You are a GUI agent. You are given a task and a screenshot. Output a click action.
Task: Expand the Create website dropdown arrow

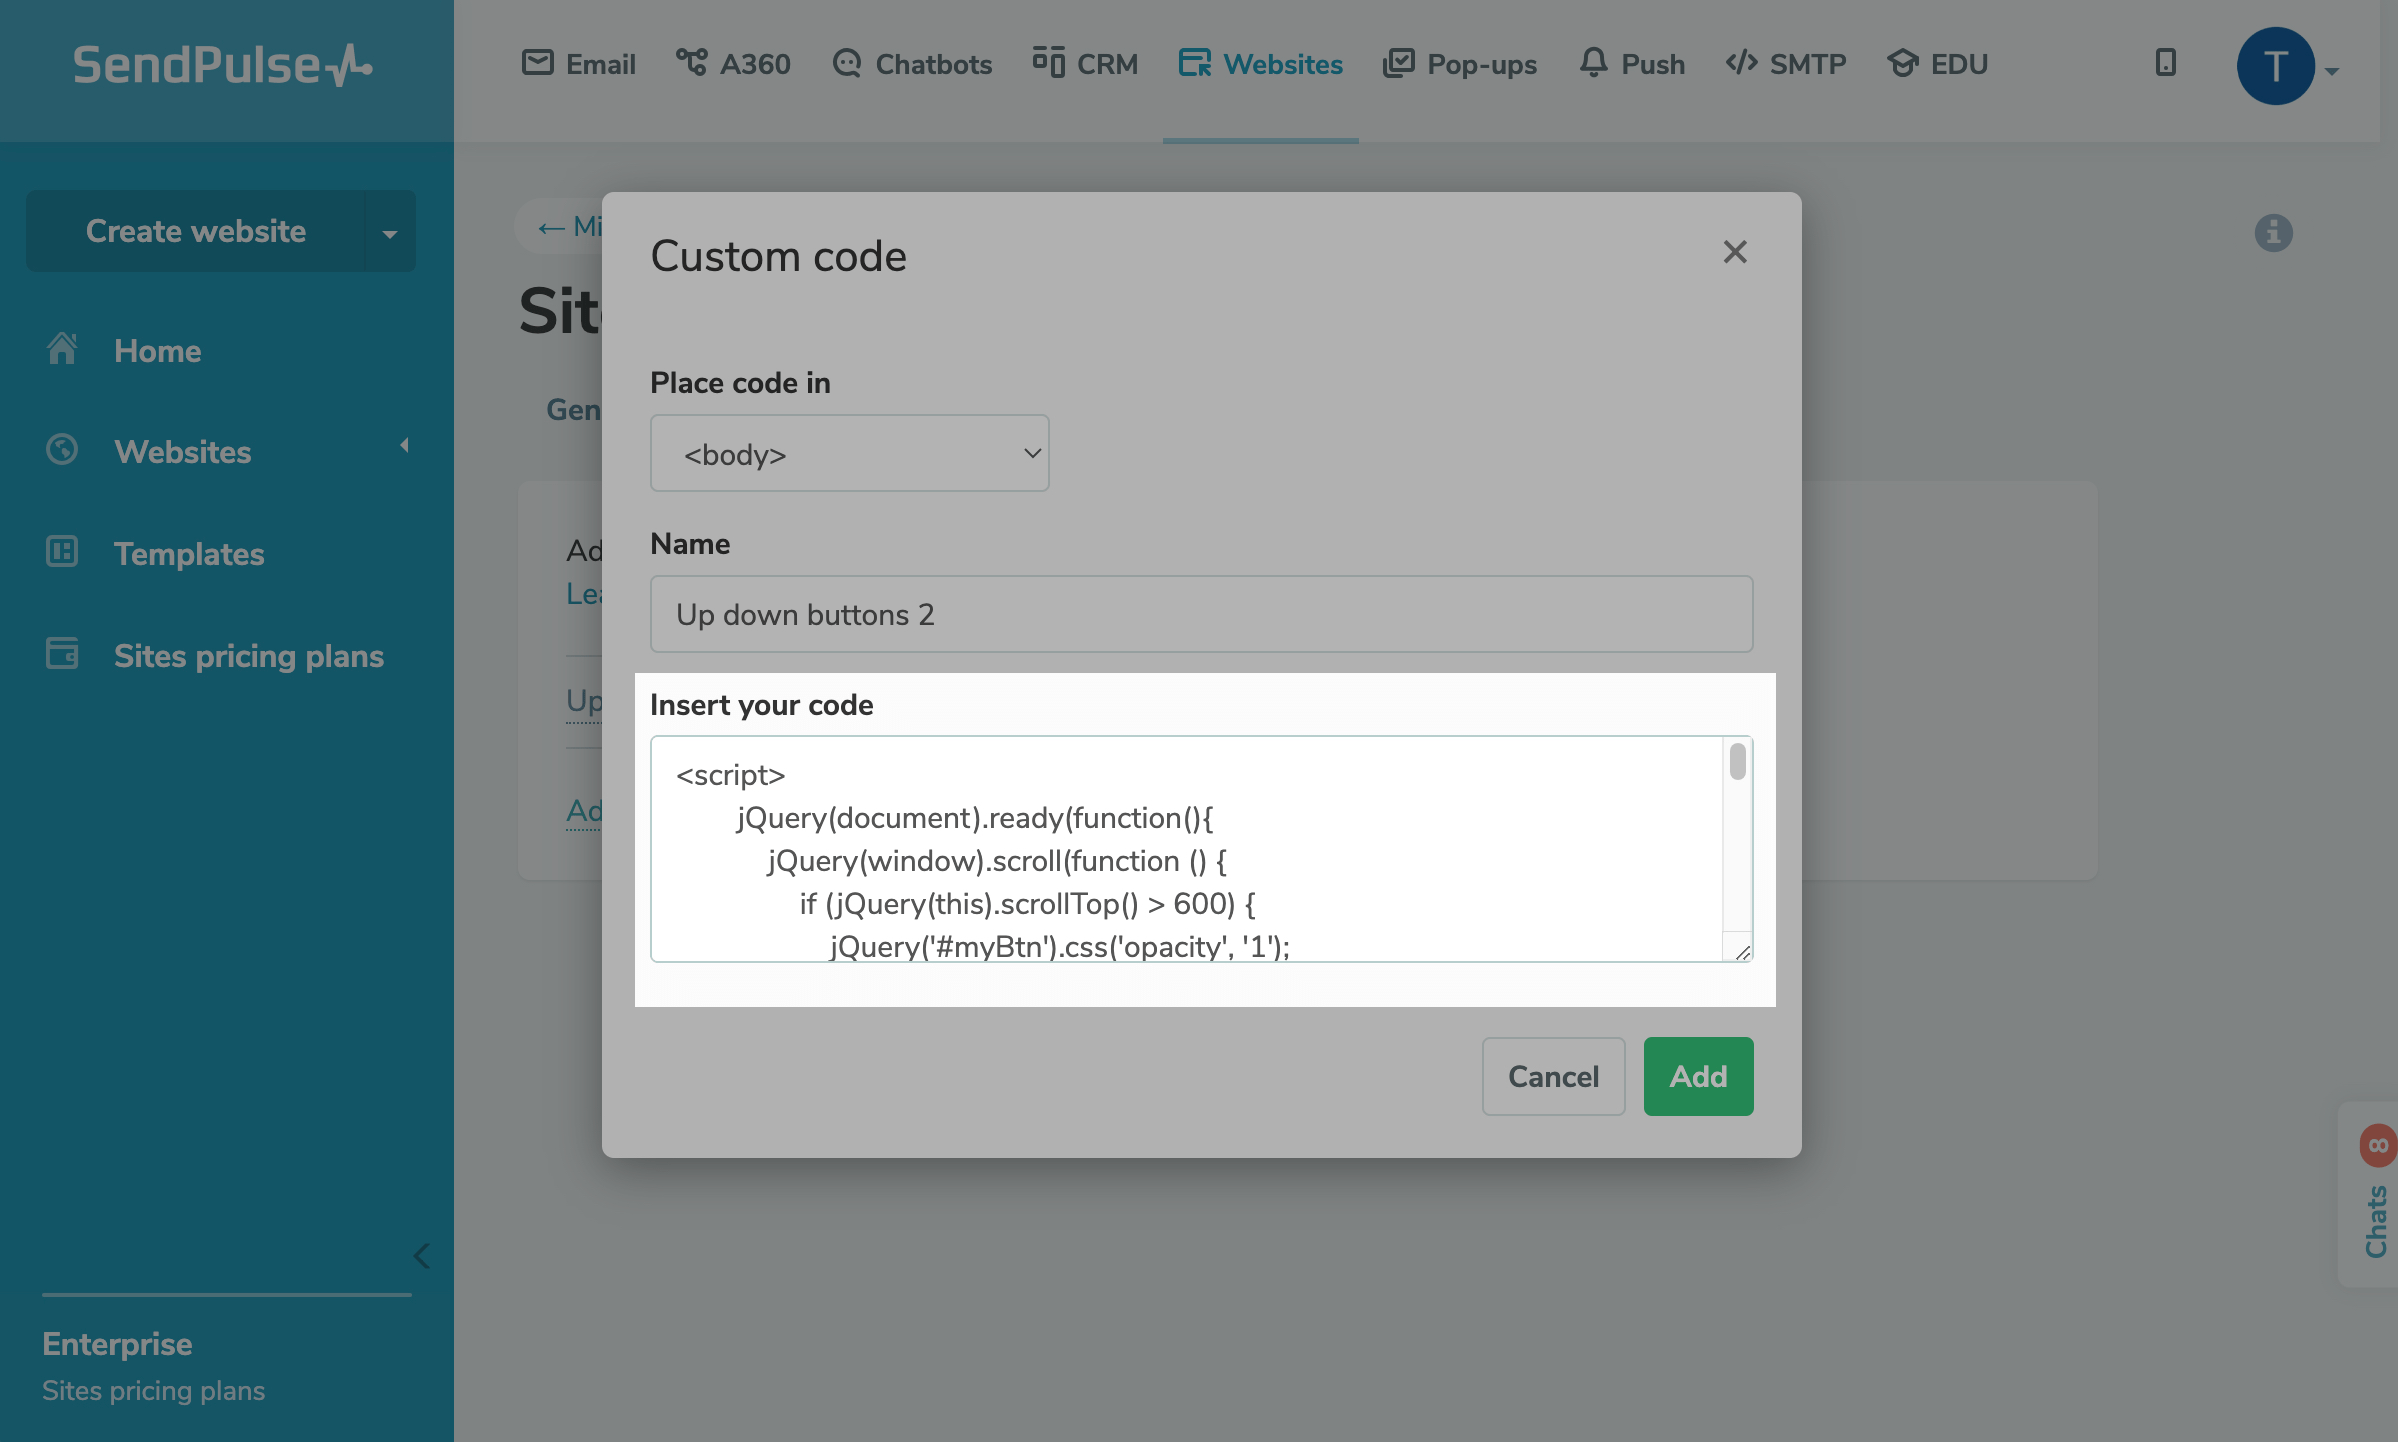tap(390, 232)
